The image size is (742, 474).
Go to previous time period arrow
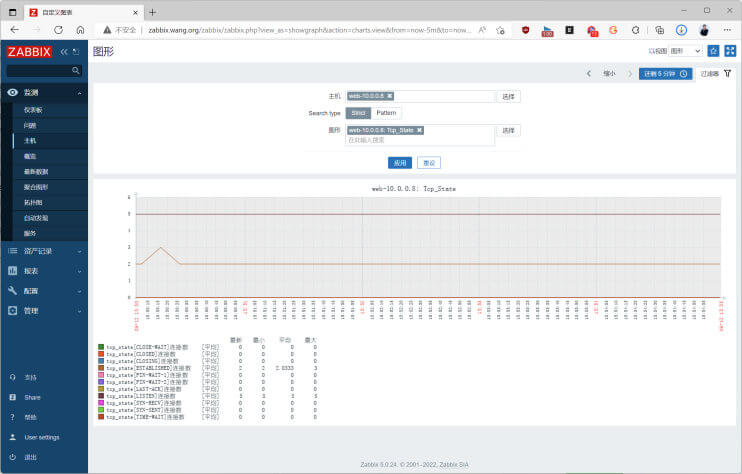[x=589, y=74]
